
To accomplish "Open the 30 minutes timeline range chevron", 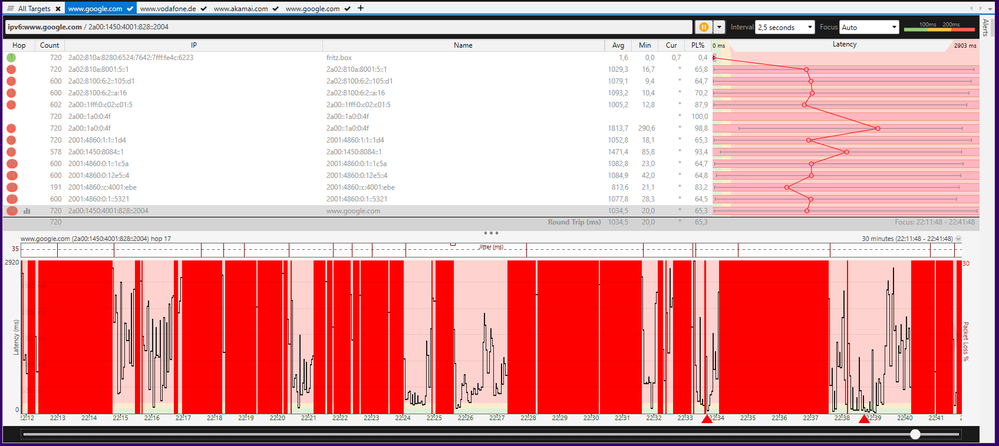I will click(x=958, y=240).
